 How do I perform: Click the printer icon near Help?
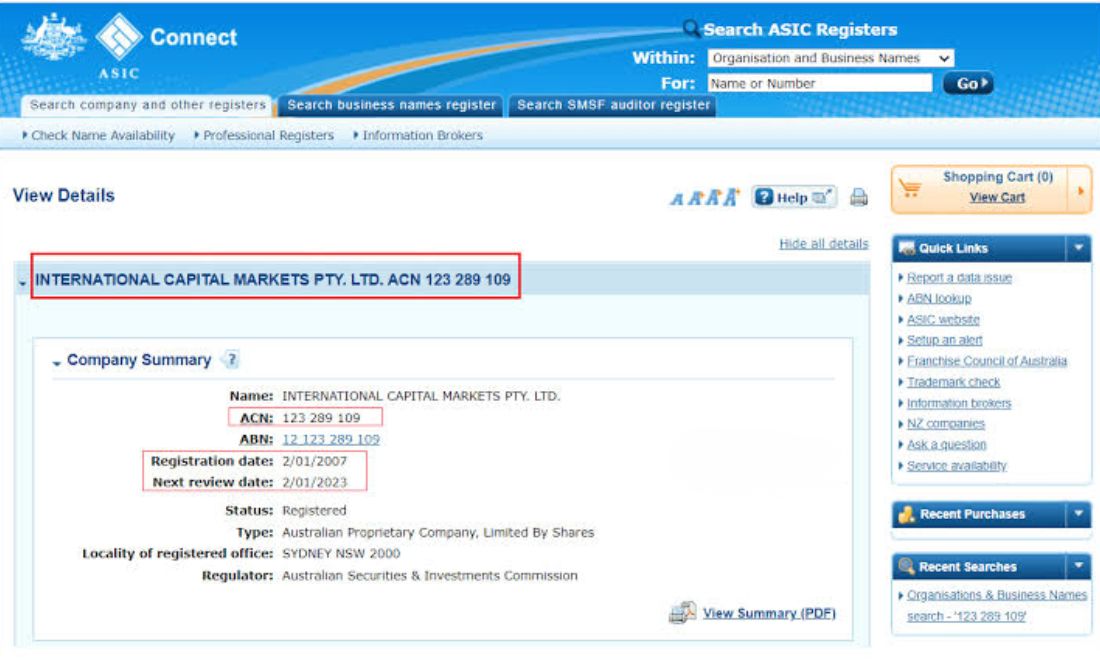pyautogui.click(x=859, y=197)
